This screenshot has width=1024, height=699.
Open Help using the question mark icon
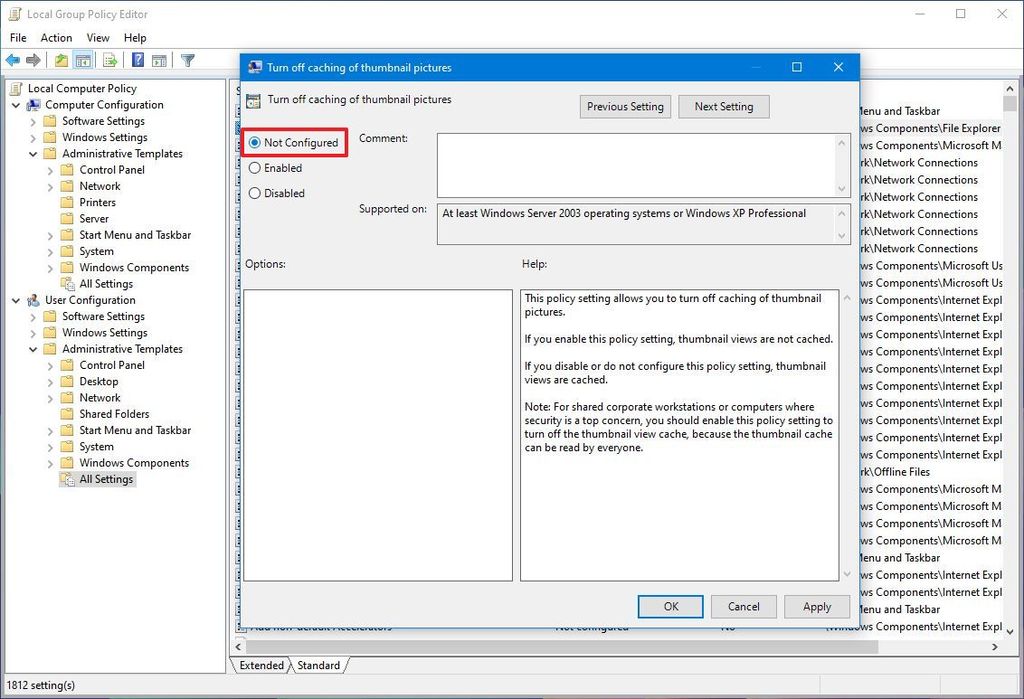click(137, 60)
